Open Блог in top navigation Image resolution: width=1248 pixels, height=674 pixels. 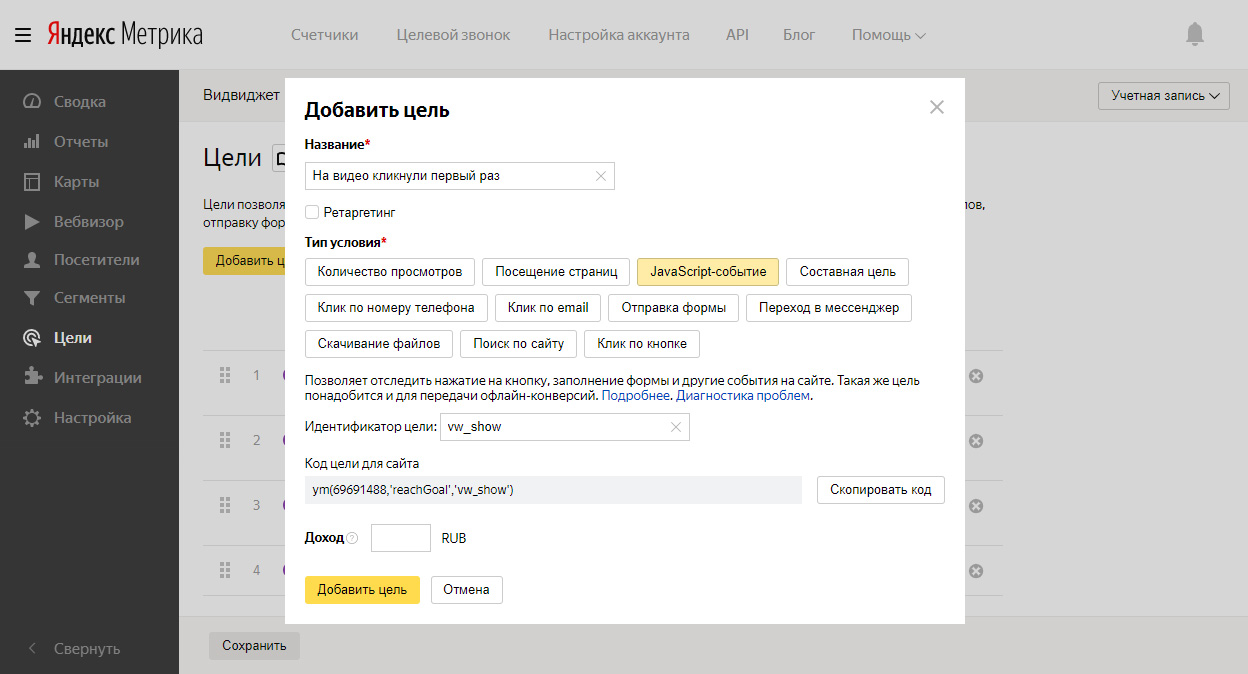click(799, 35)
